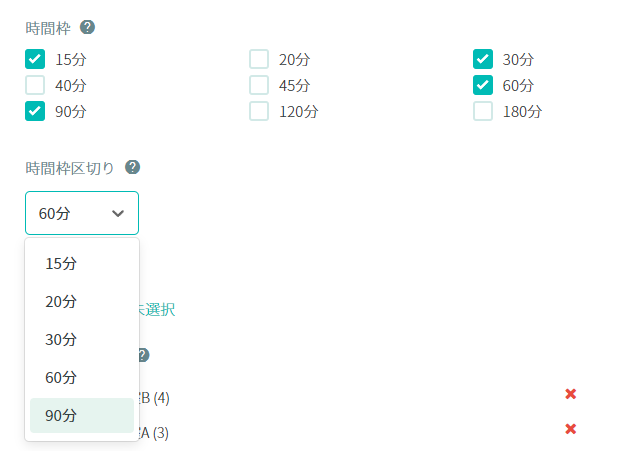Pick 30分 from the dropdown options
This screenshot has height=451, width=617.
(x=61, y=339)
